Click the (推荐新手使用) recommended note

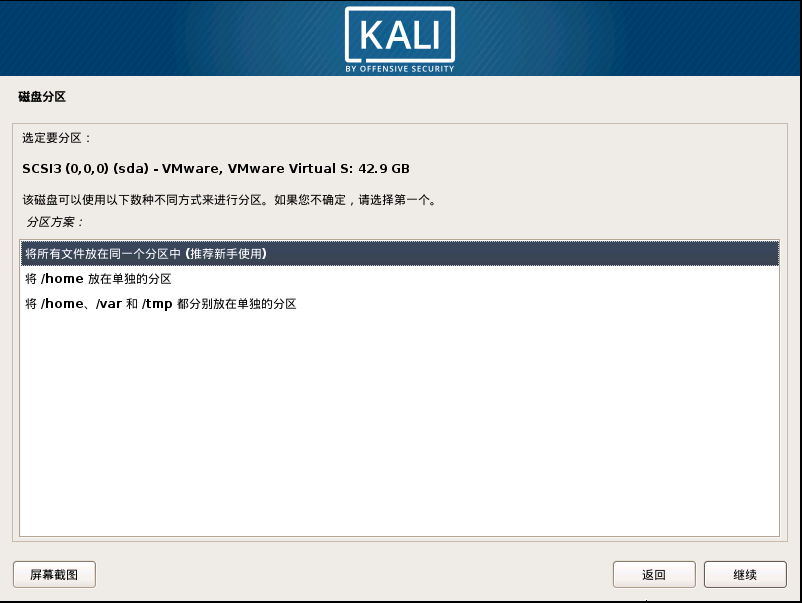[x=226, y=254]
